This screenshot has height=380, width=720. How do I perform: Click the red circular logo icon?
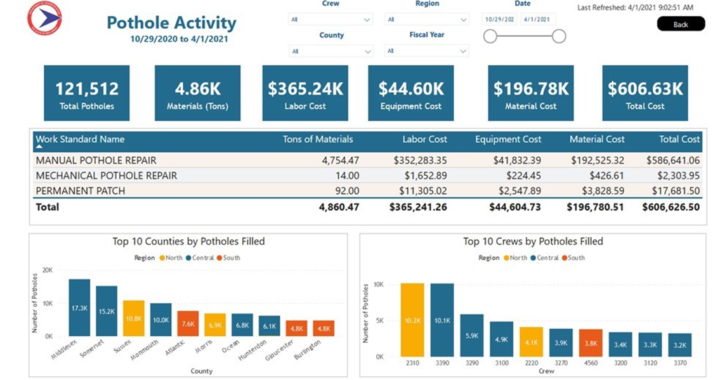click(45, 18)
